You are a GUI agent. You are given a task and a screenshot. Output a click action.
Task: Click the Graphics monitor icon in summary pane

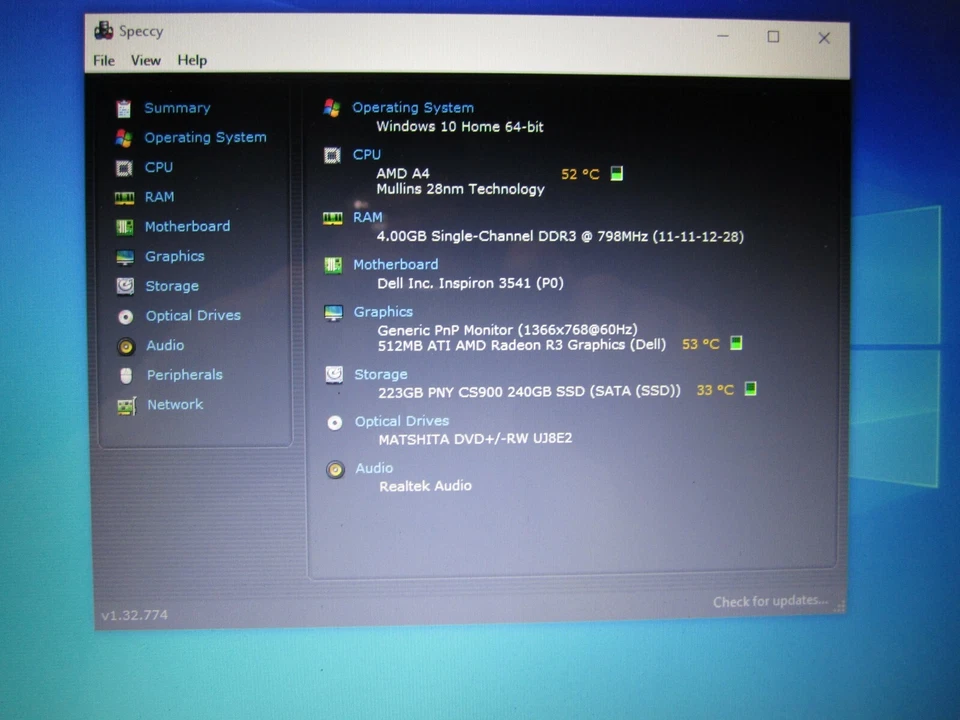click(x=334, y=313)
